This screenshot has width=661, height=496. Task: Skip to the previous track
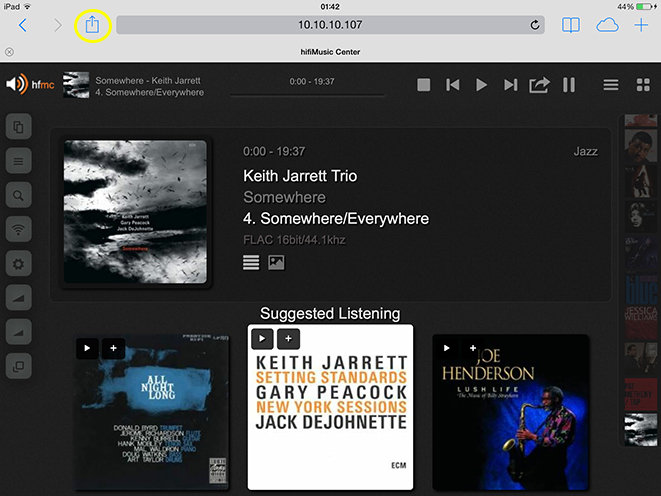(453, 85)
